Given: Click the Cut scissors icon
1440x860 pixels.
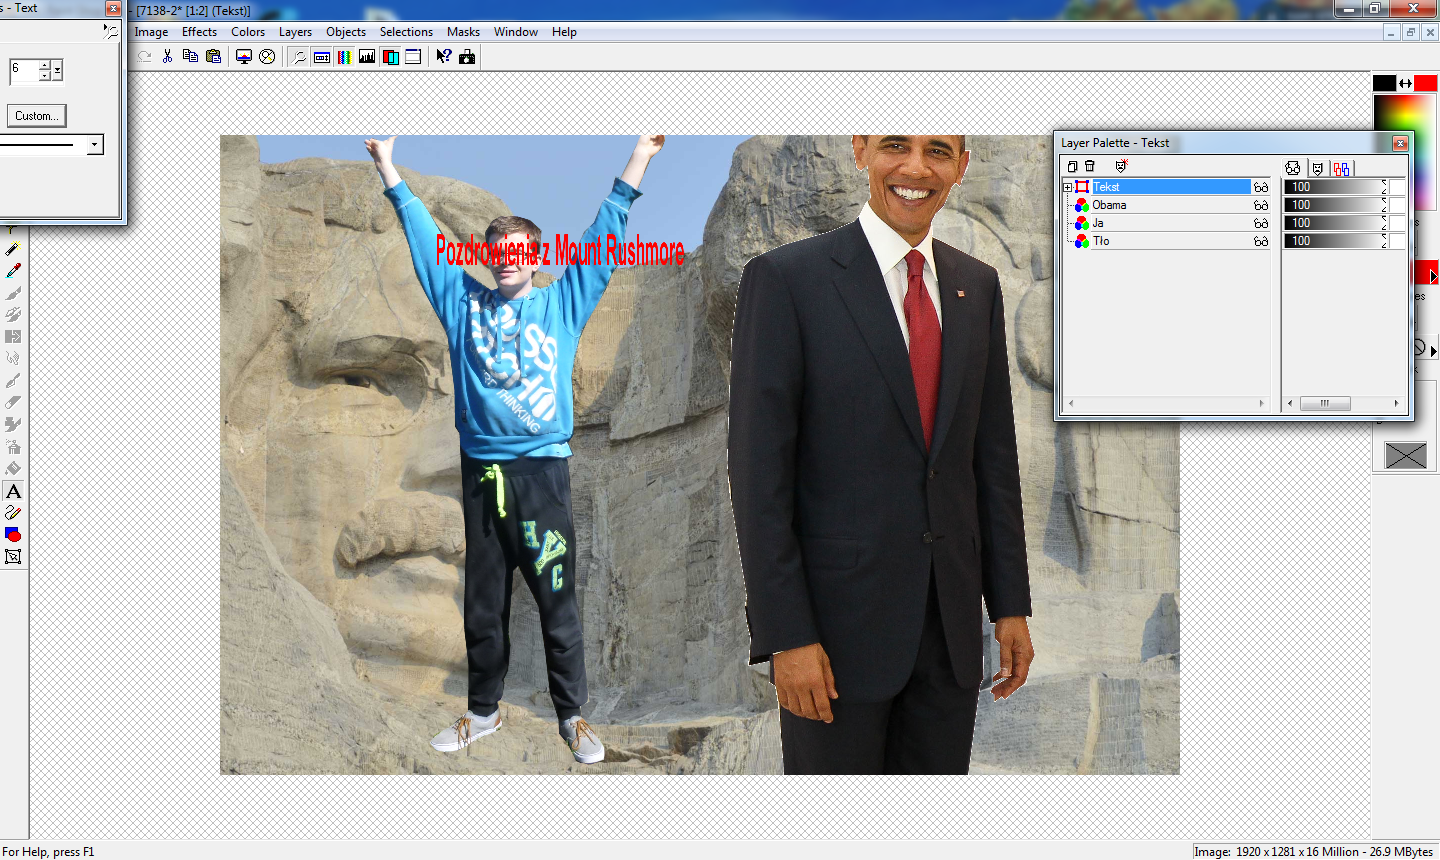Looking at the screenshot, I should pos(167,56).
